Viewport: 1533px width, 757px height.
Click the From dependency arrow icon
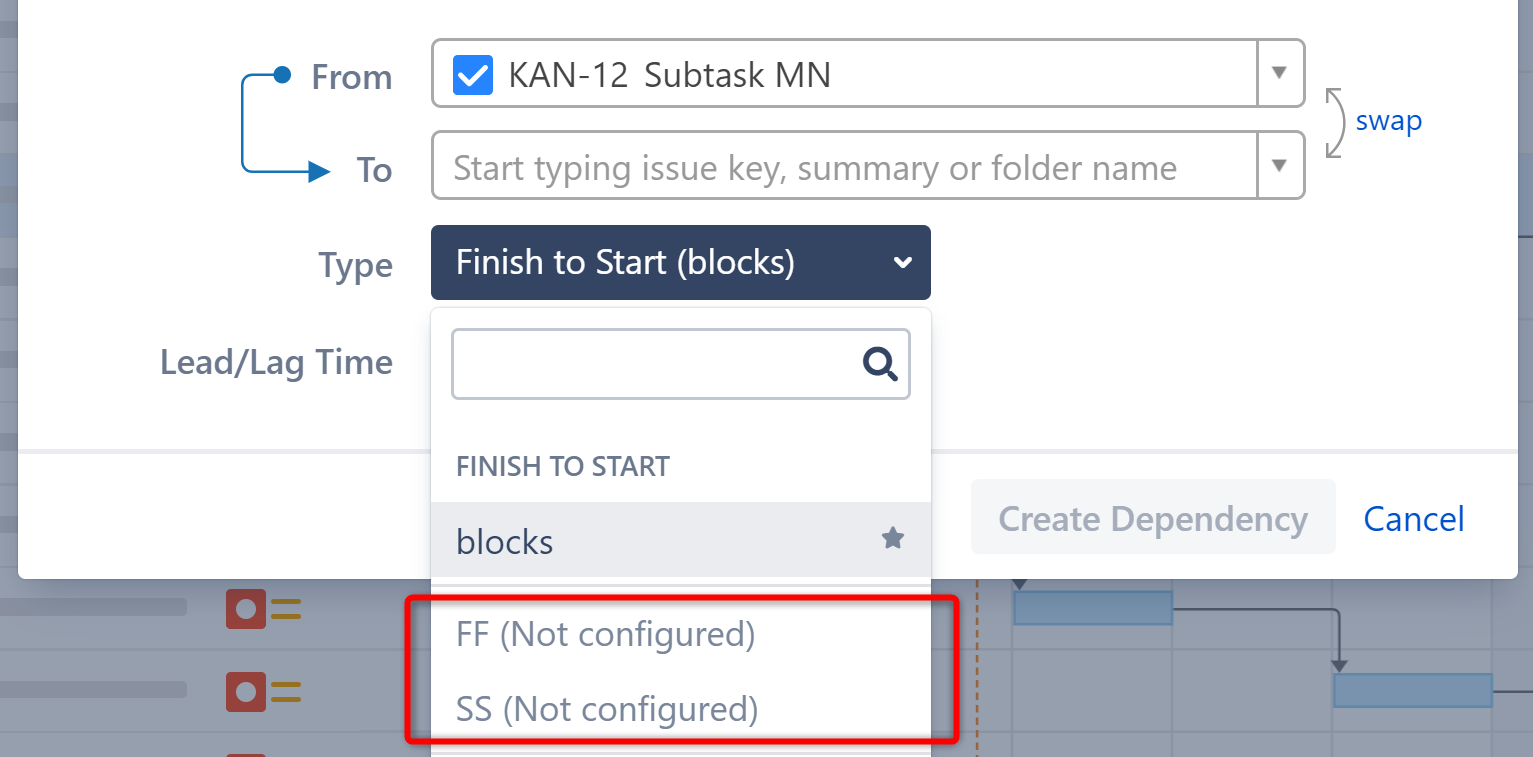click(x=281, y=74)
